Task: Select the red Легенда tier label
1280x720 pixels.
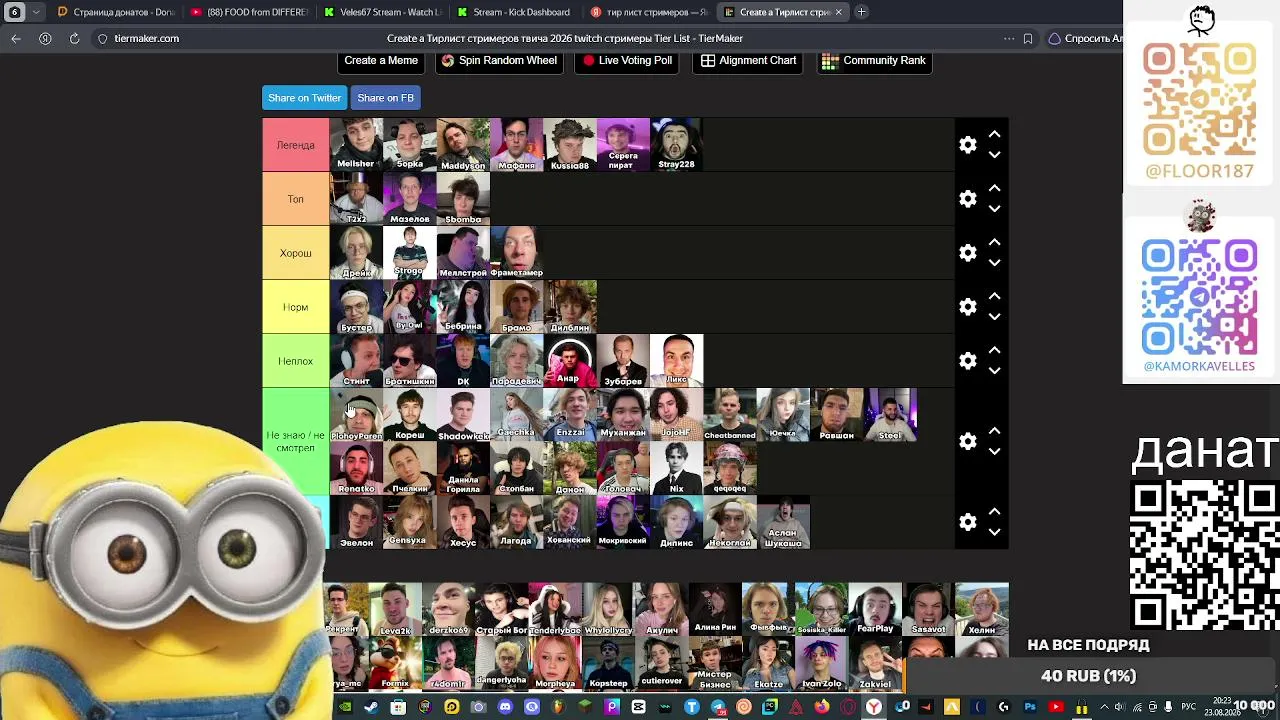Action: (296, 145)
